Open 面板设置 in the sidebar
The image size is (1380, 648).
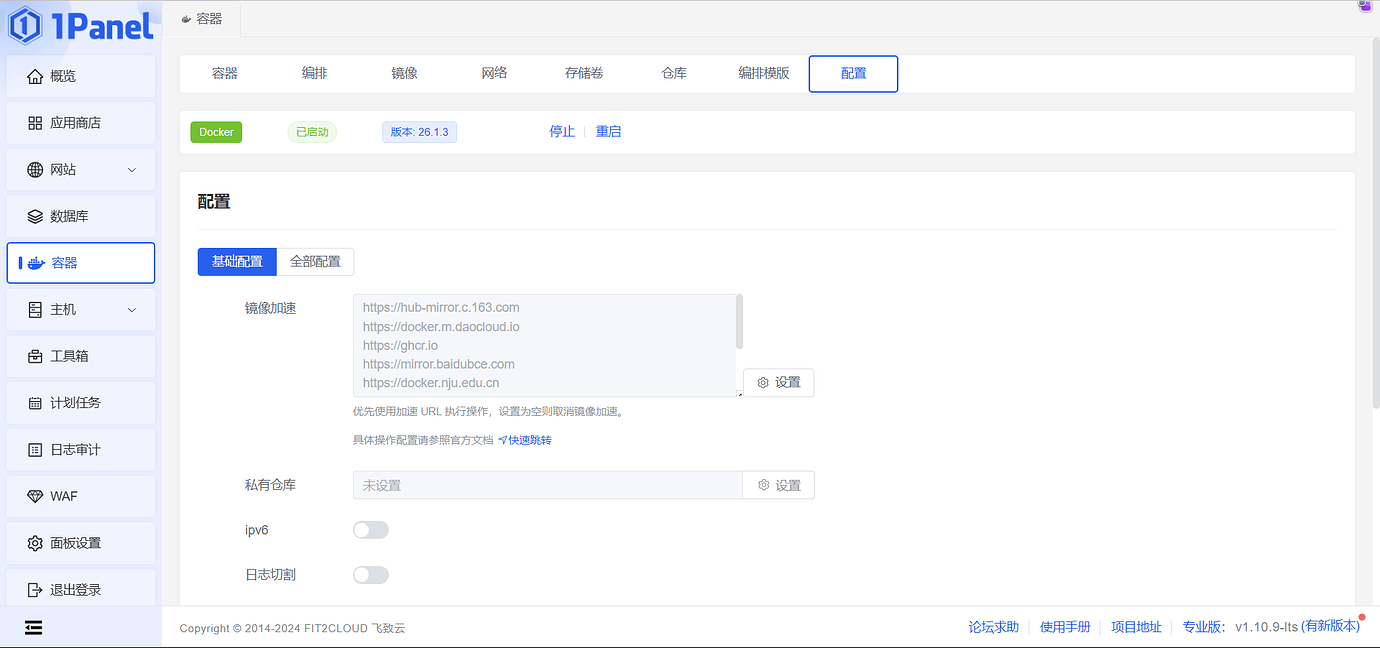(x=81, y=543)
